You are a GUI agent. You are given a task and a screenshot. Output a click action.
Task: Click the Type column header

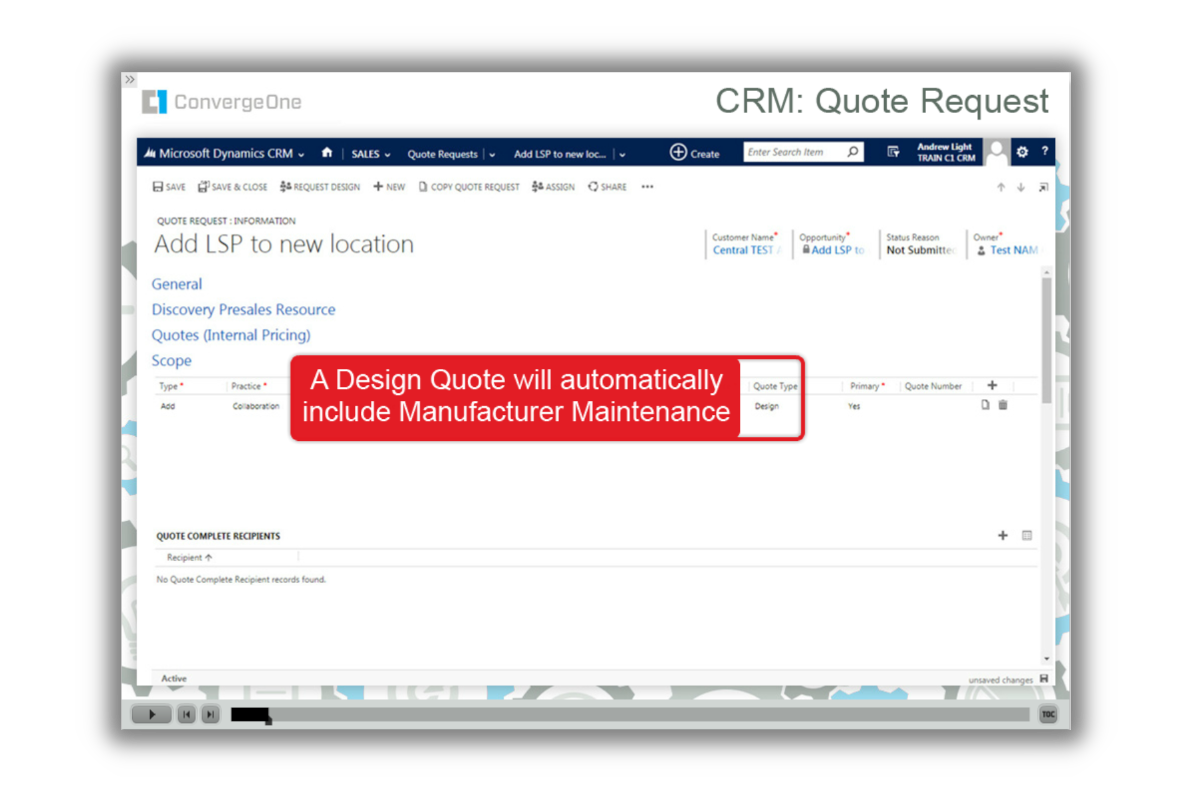click(x=171, y=386)
